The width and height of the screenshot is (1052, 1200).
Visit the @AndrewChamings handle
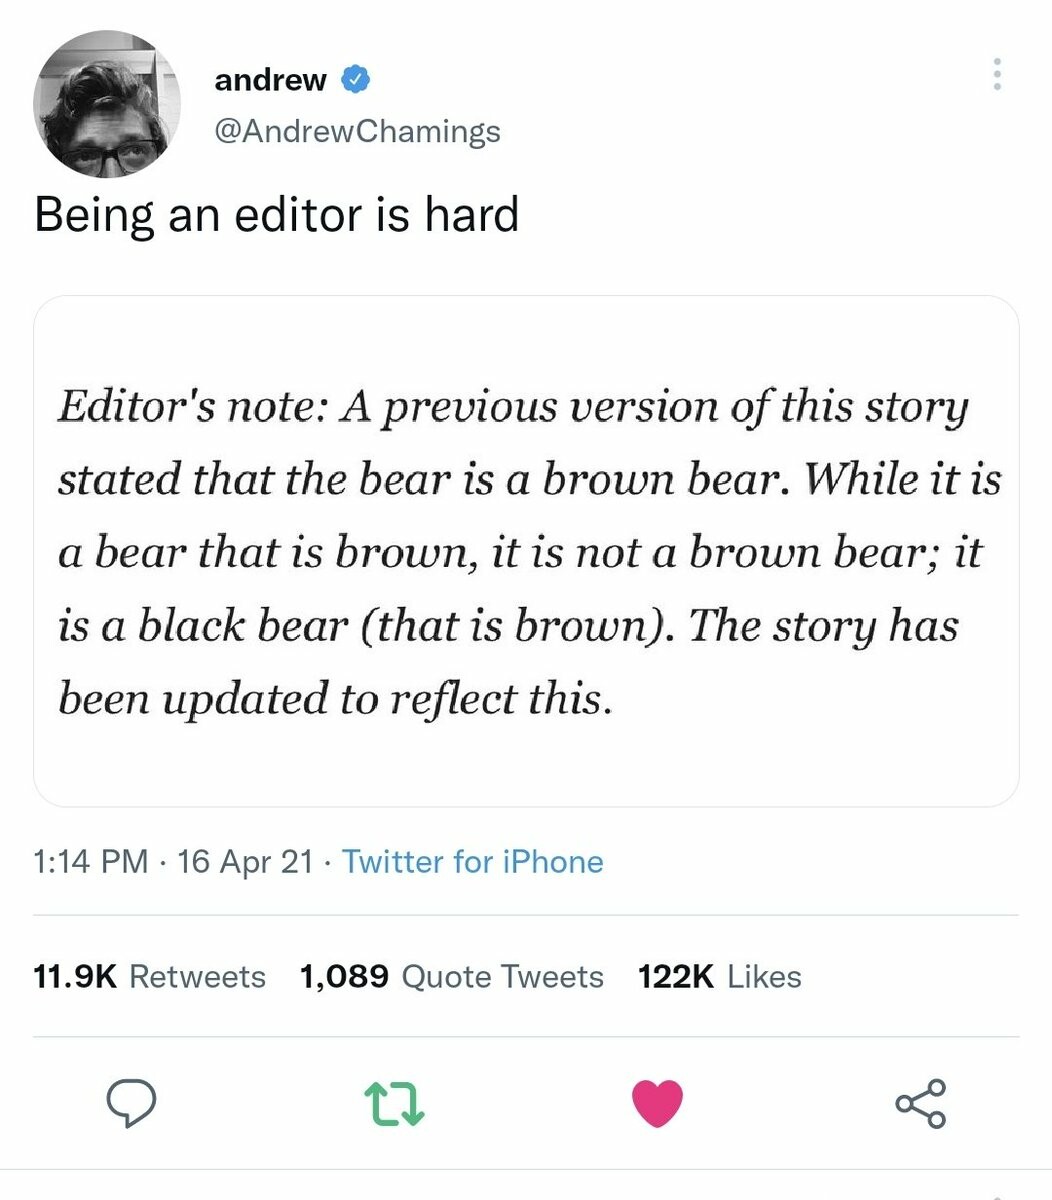tap(357, 131)
